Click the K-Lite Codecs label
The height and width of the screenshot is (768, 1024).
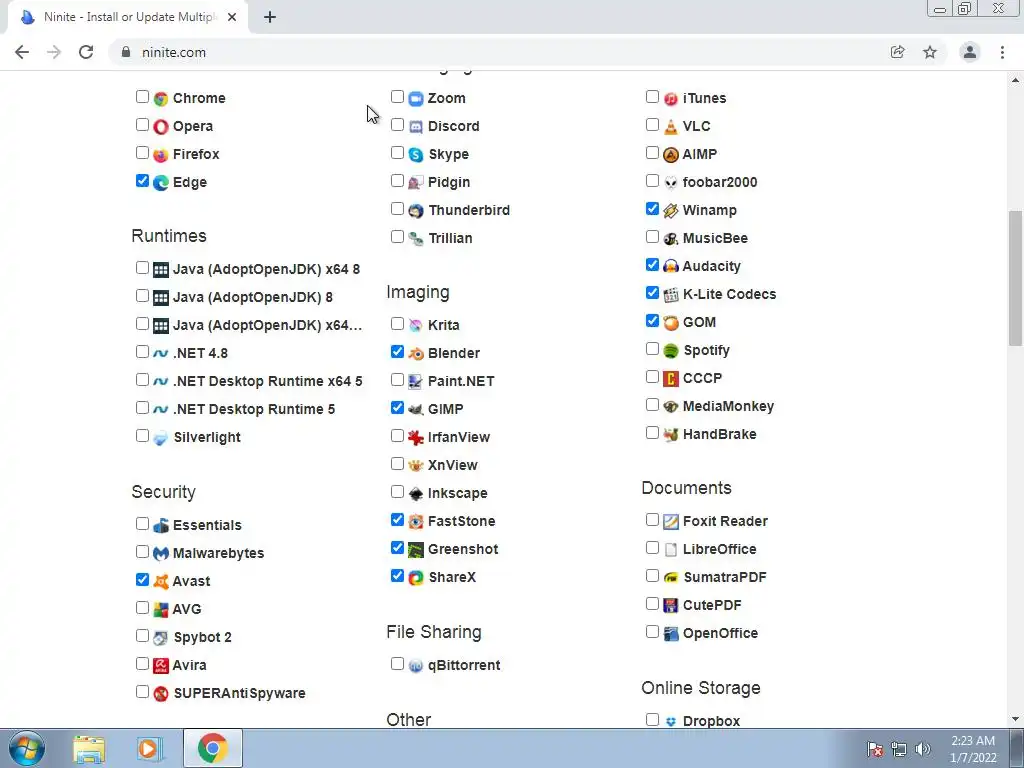pyautogui.click(x=729, y=295)
